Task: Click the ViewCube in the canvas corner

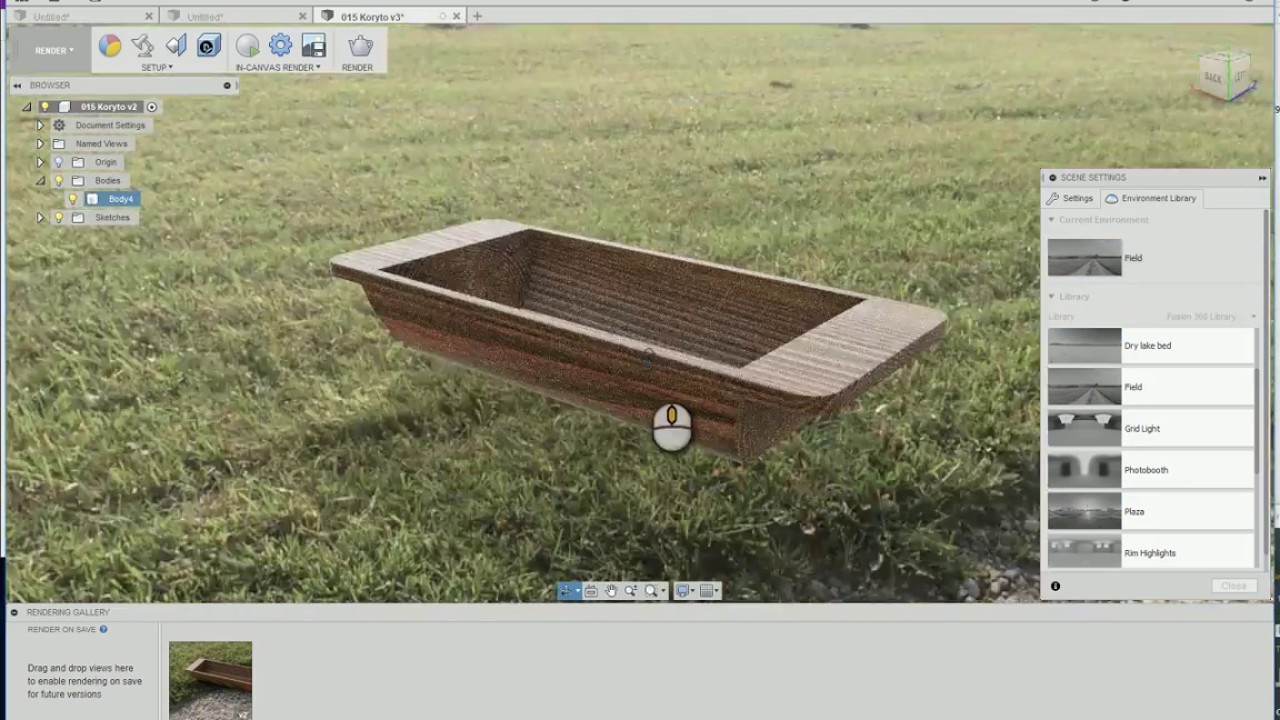Action: tap(1226, 76)
